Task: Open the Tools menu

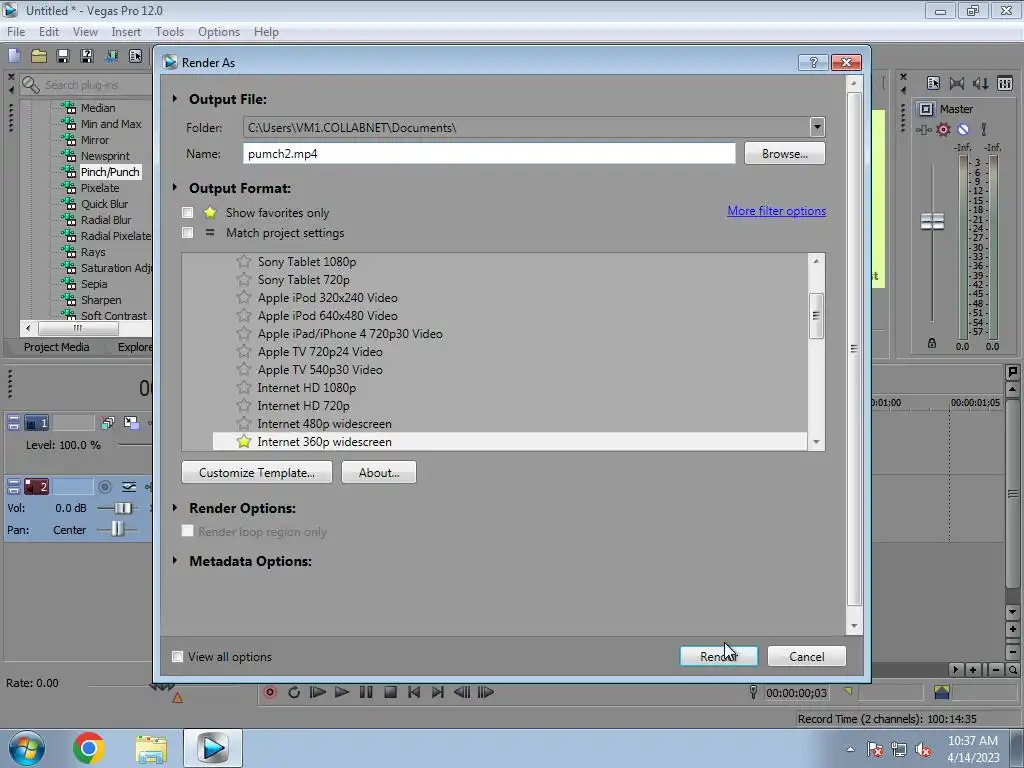Action: [169, 31]
